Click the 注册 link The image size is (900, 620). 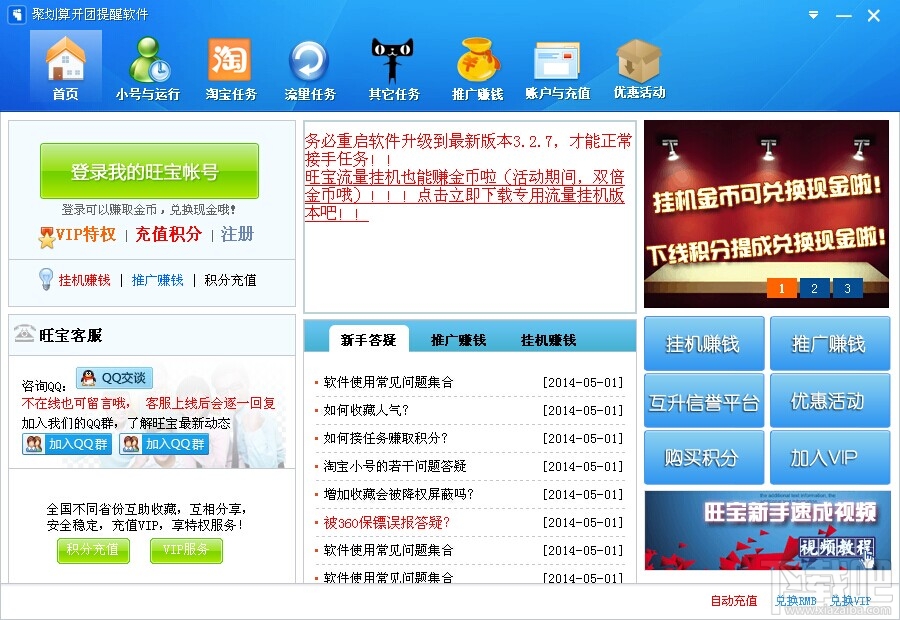coord(237,234)
